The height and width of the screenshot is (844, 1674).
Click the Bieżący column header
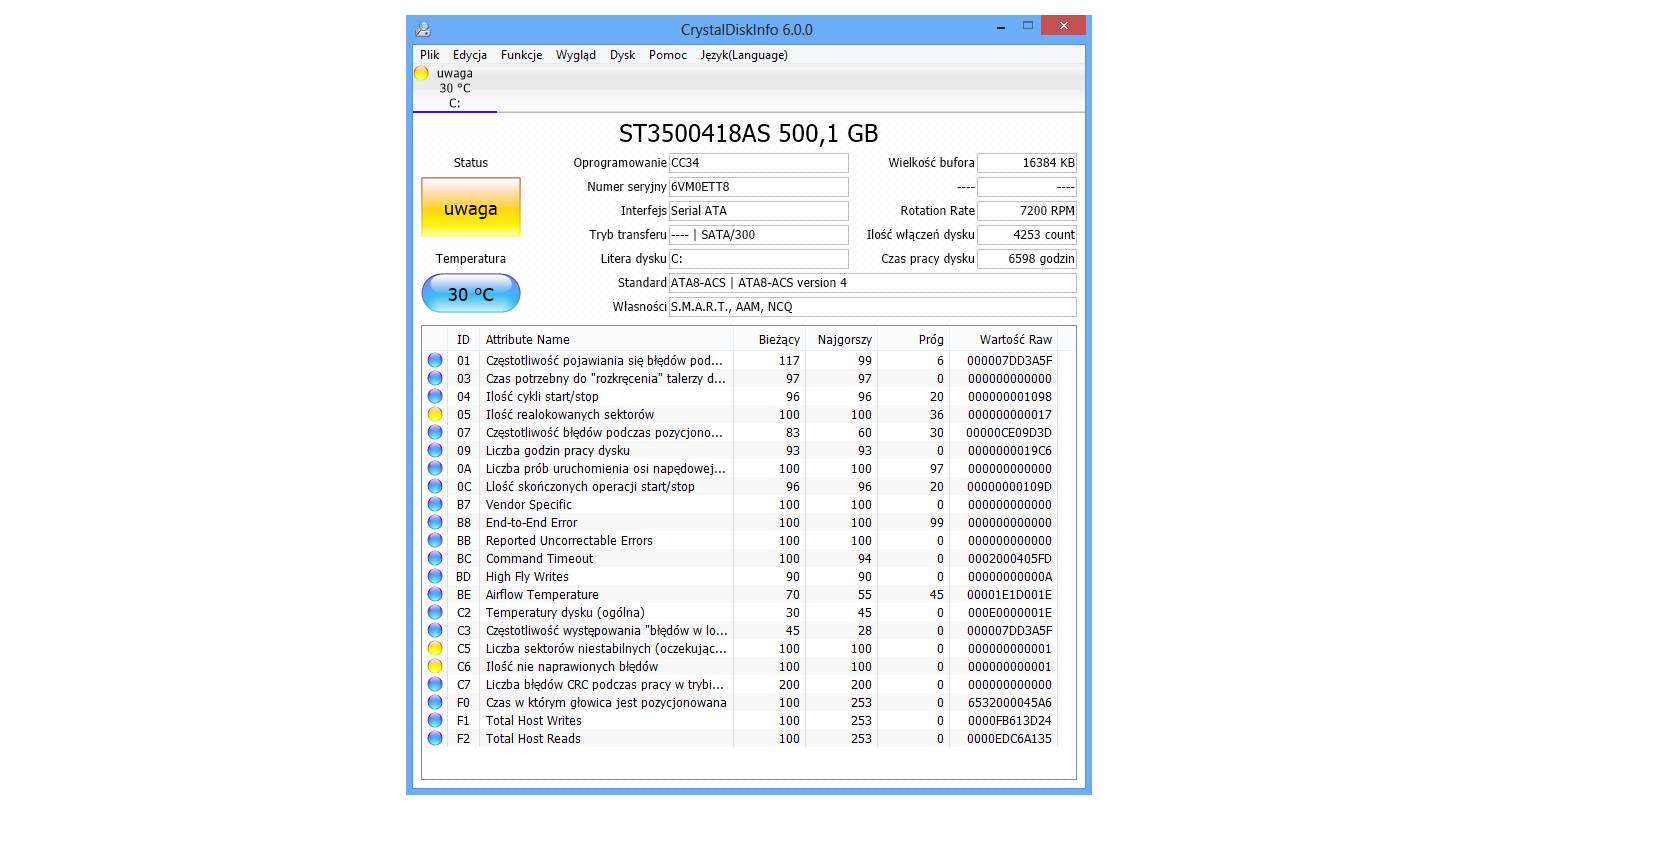click(770, 340)
